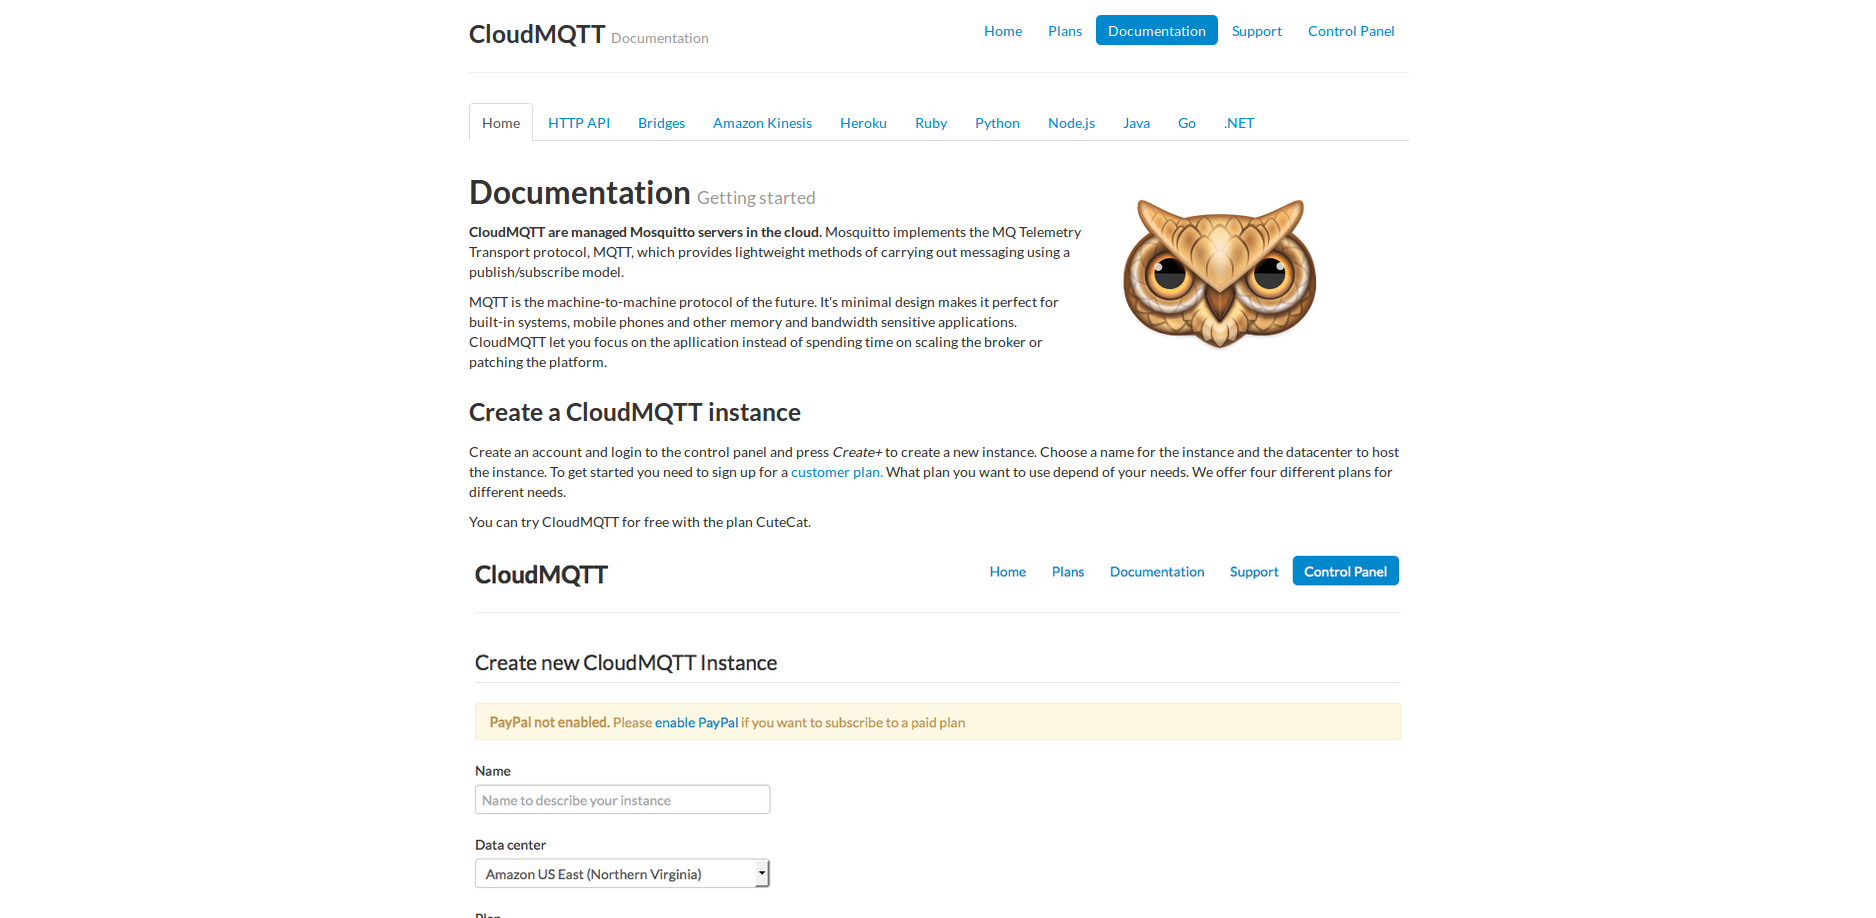Click the CloudMQTT logo in the embedded panel
The width and height of the screenshot is (1876, 918).
541,575
